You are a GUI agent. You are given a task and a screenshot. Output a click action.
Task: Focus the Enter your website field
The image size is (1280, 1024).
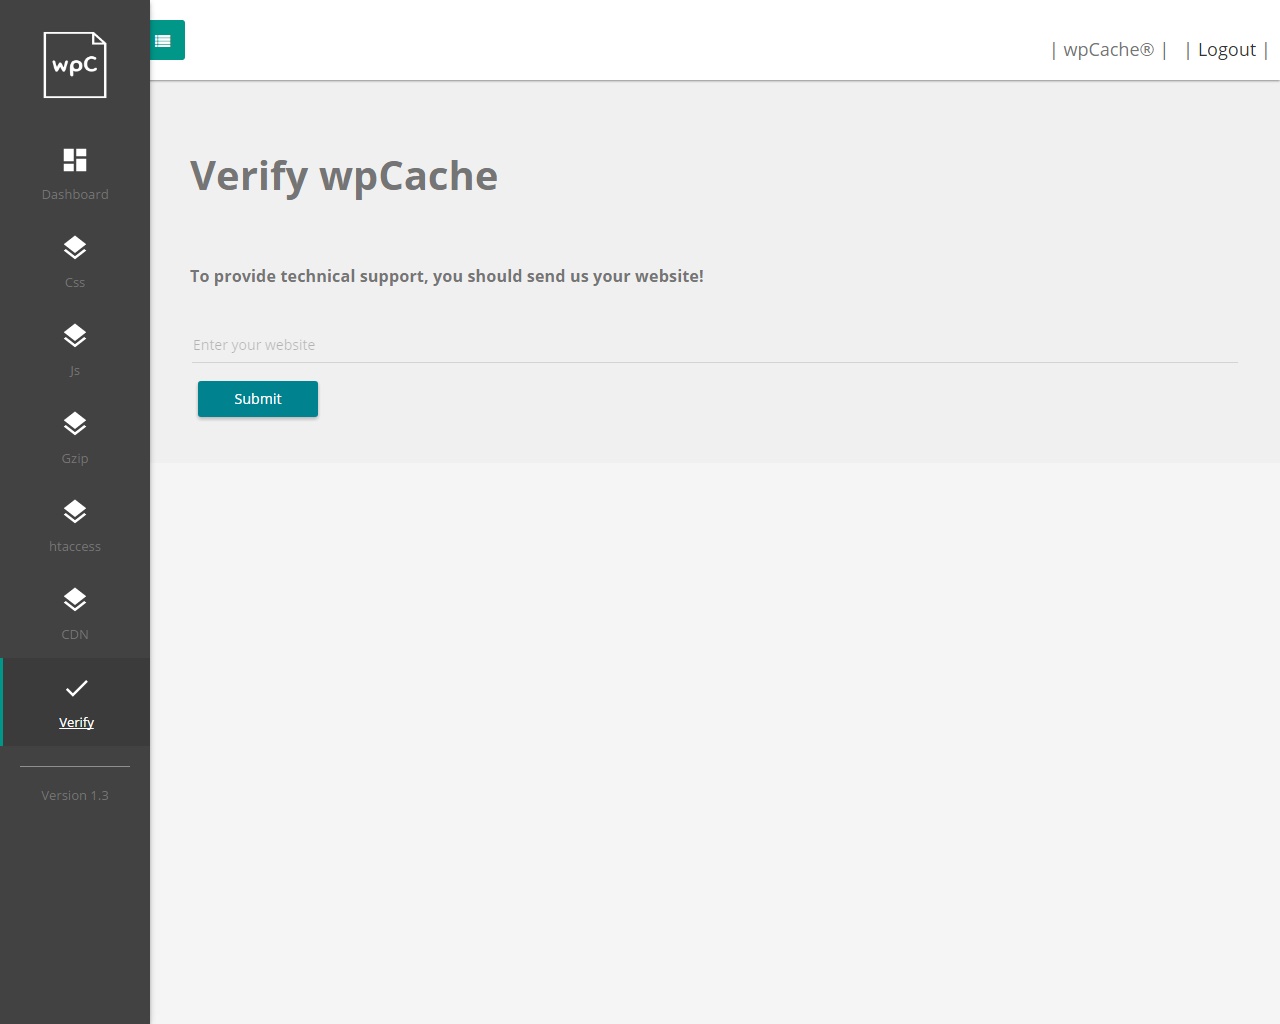tap(715, 345)
